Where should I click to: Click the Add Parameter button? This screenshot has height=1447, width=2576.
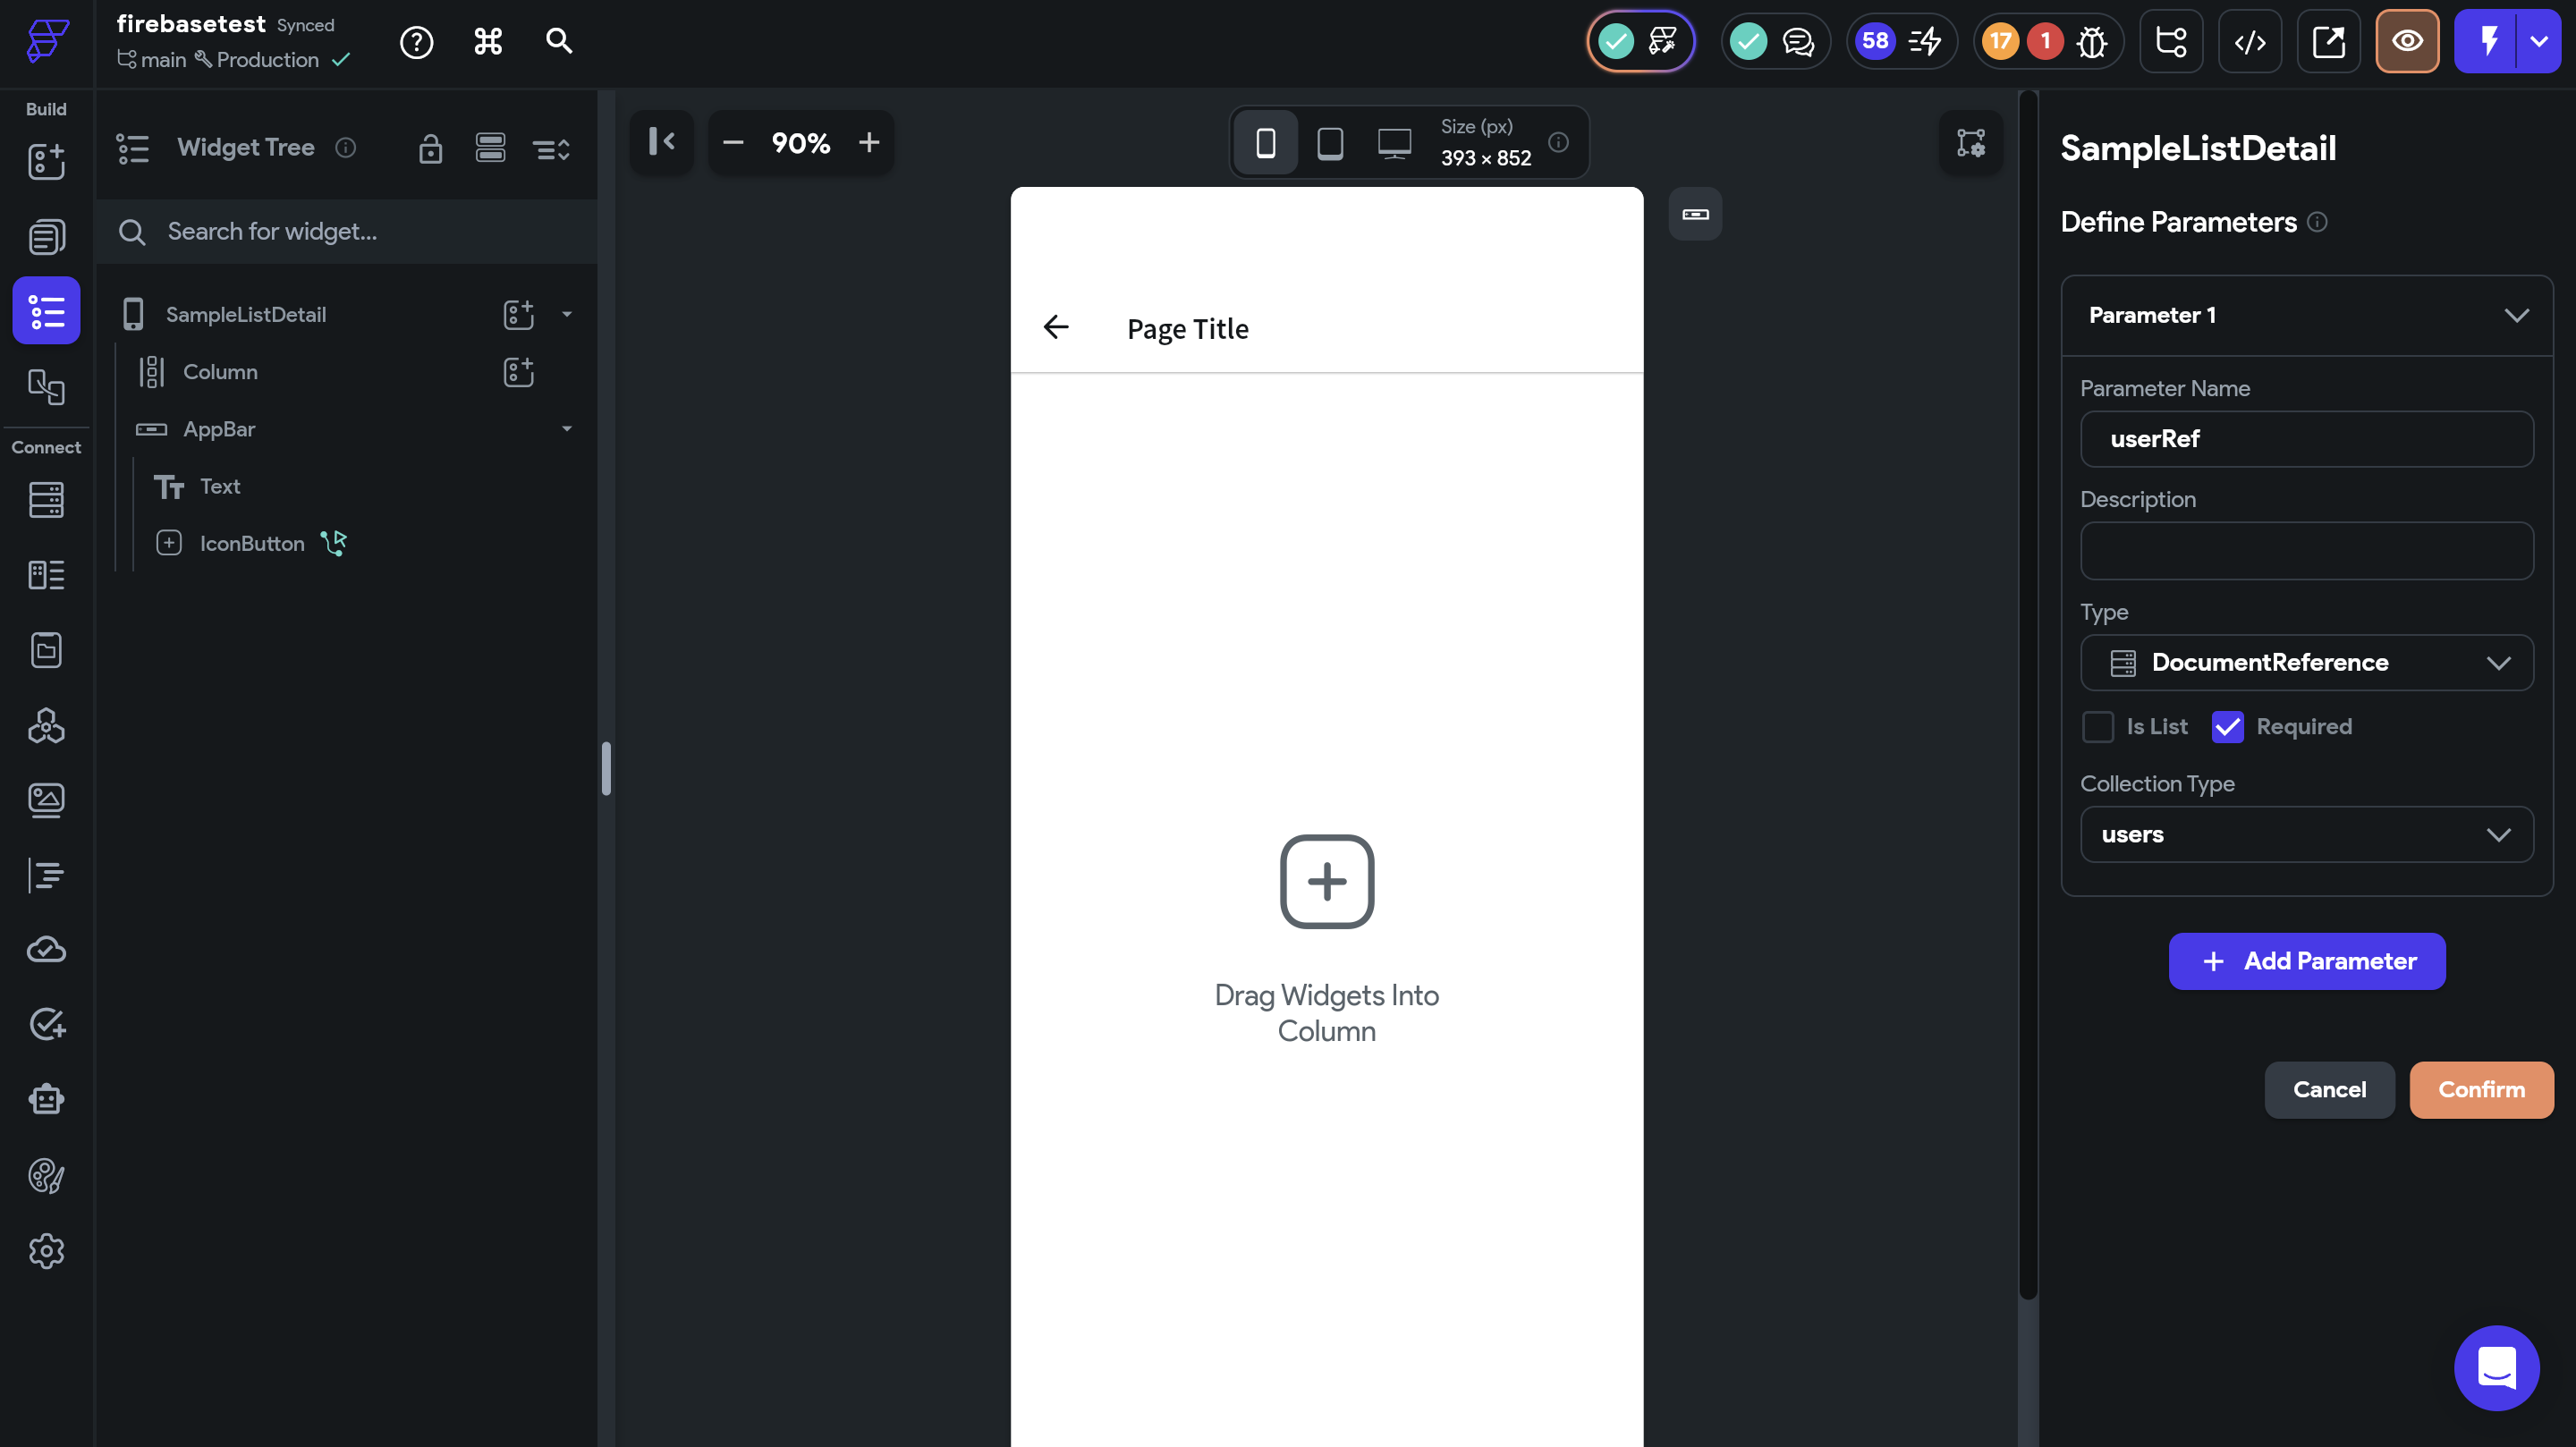tap(2306, 961)
